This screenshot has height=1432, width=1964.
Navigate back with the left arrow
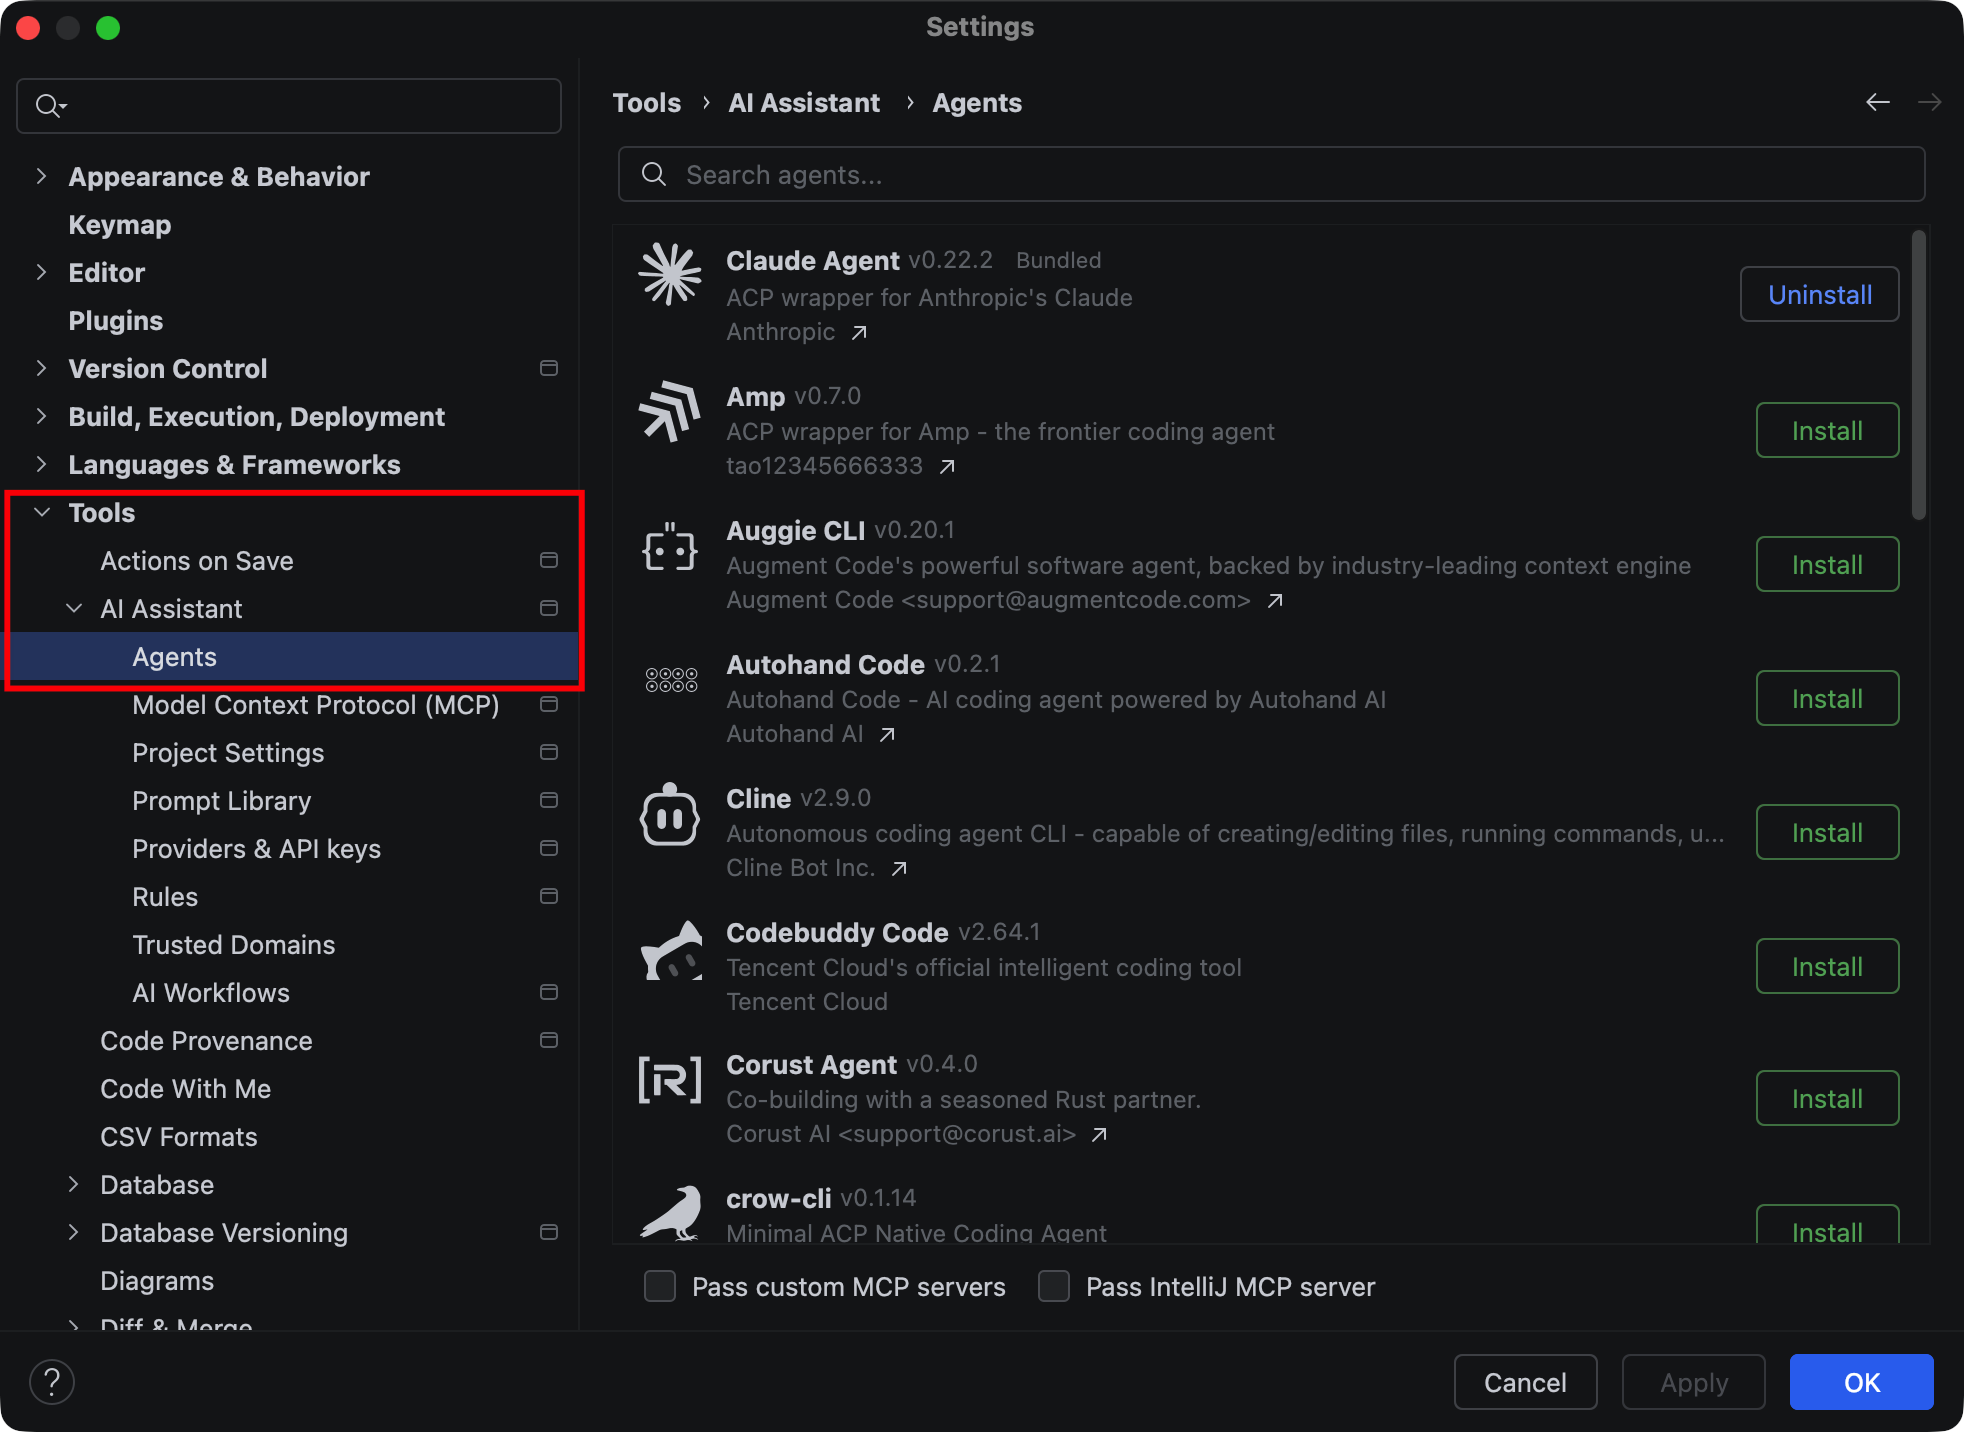point(1877,102)
